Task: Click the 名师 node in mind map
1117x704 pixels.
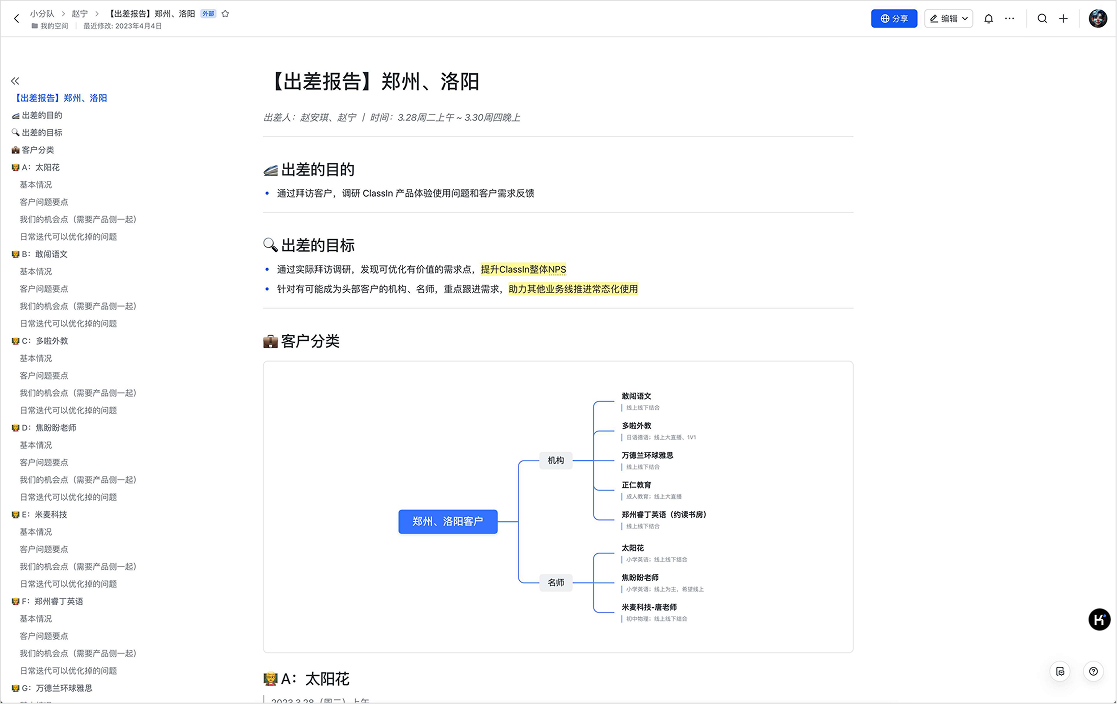Action: [x=556, y=583]
